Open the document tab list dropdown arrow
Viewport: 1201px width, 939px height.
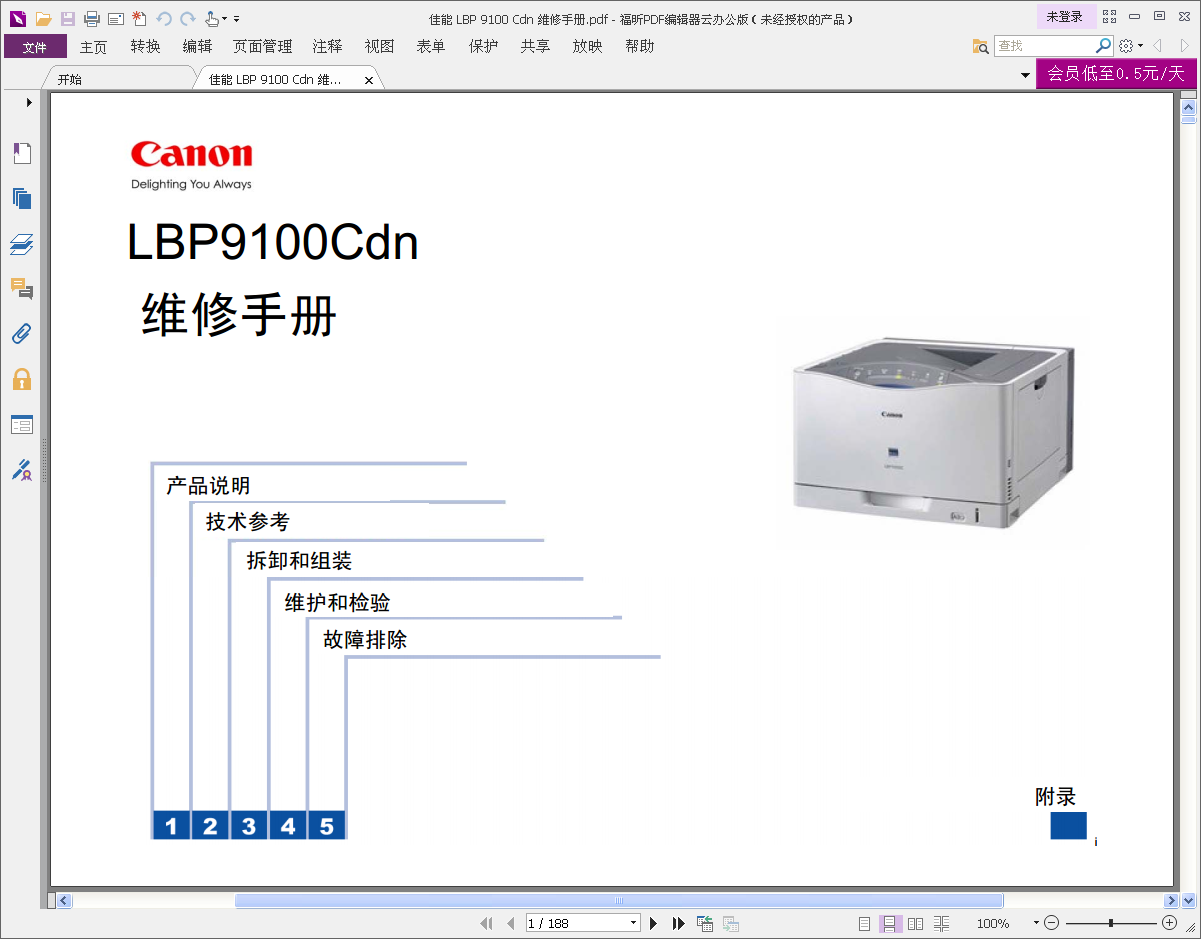pyautogui.click(x=1025, y=75)
